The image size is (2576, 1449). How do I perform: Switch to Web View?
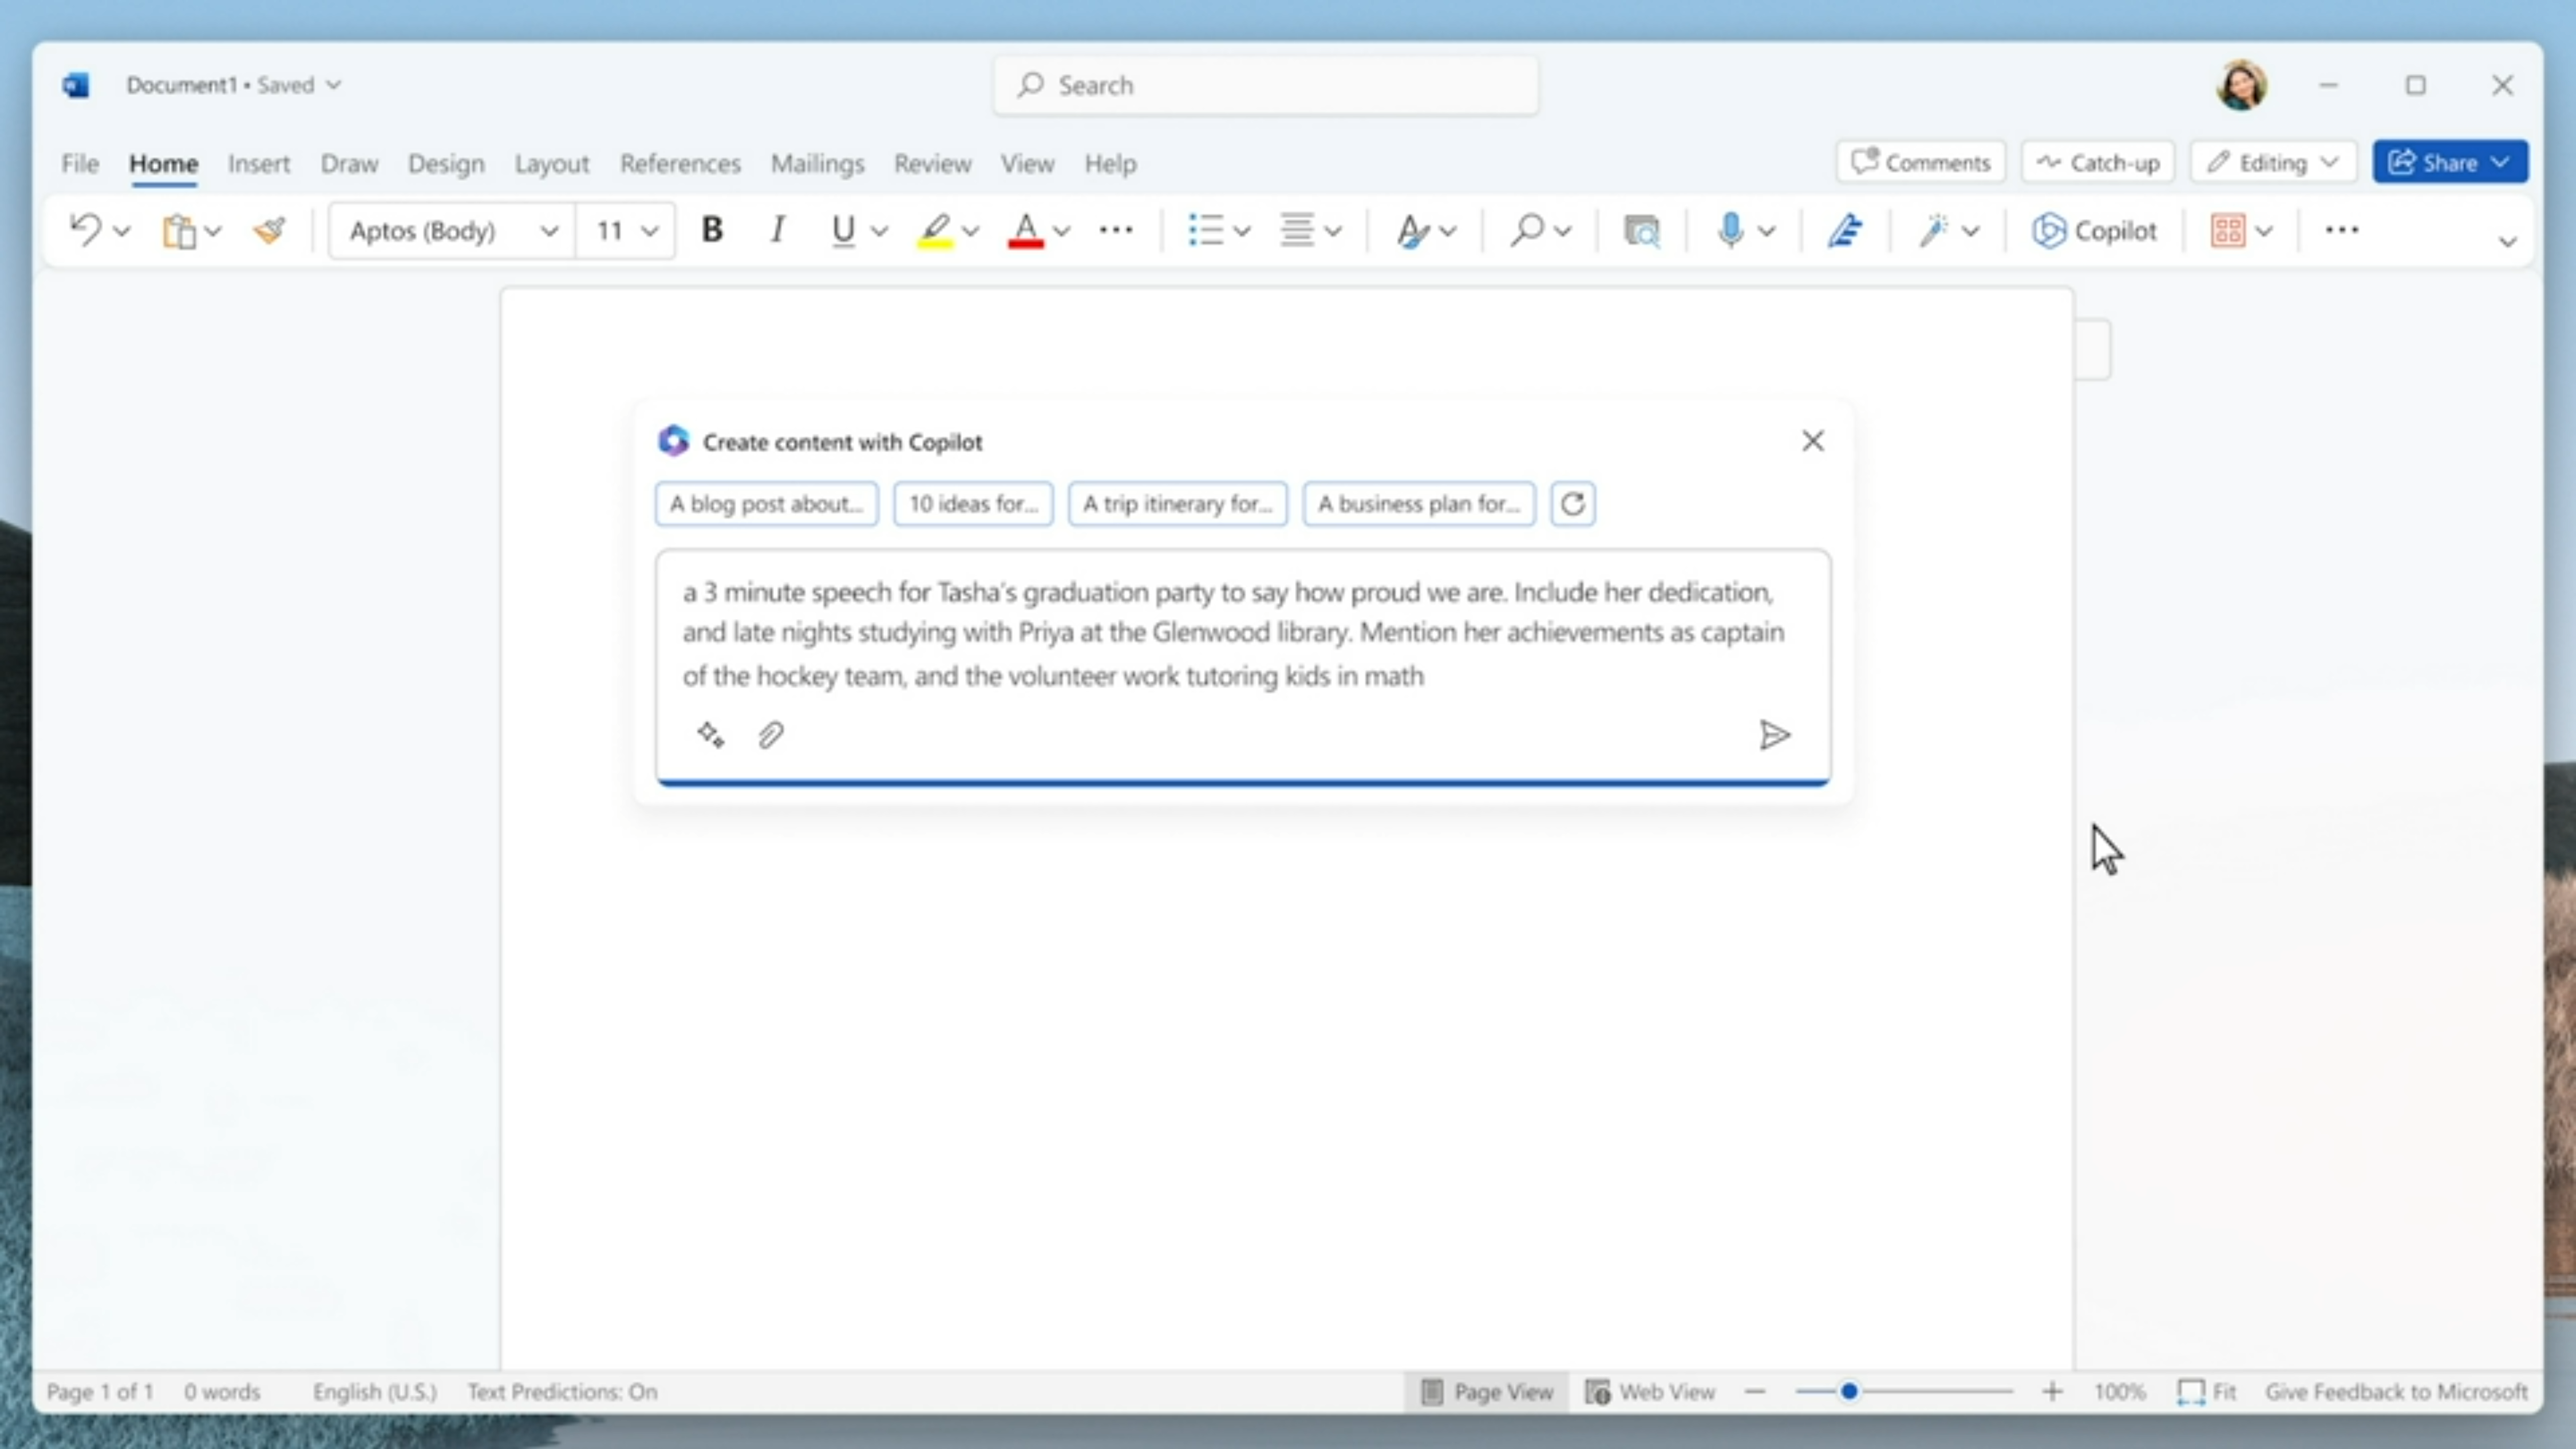[x=1651, y=1392]
